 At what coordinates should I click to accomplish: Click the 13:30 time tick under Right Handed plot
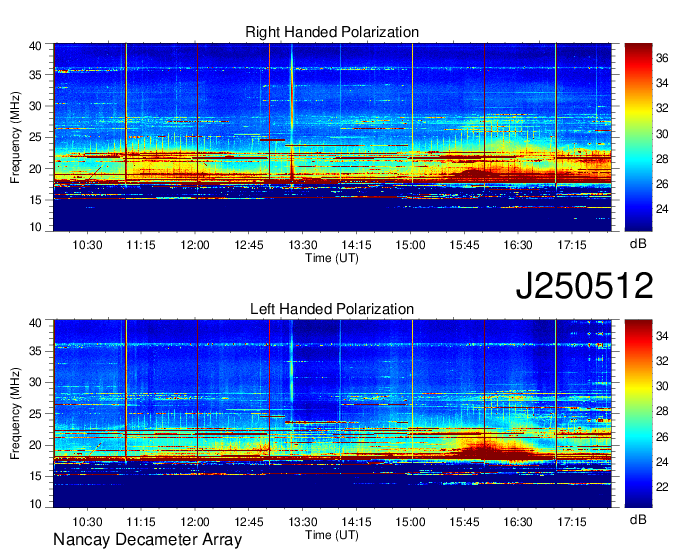pyautogui.click(x=303, y=245)
